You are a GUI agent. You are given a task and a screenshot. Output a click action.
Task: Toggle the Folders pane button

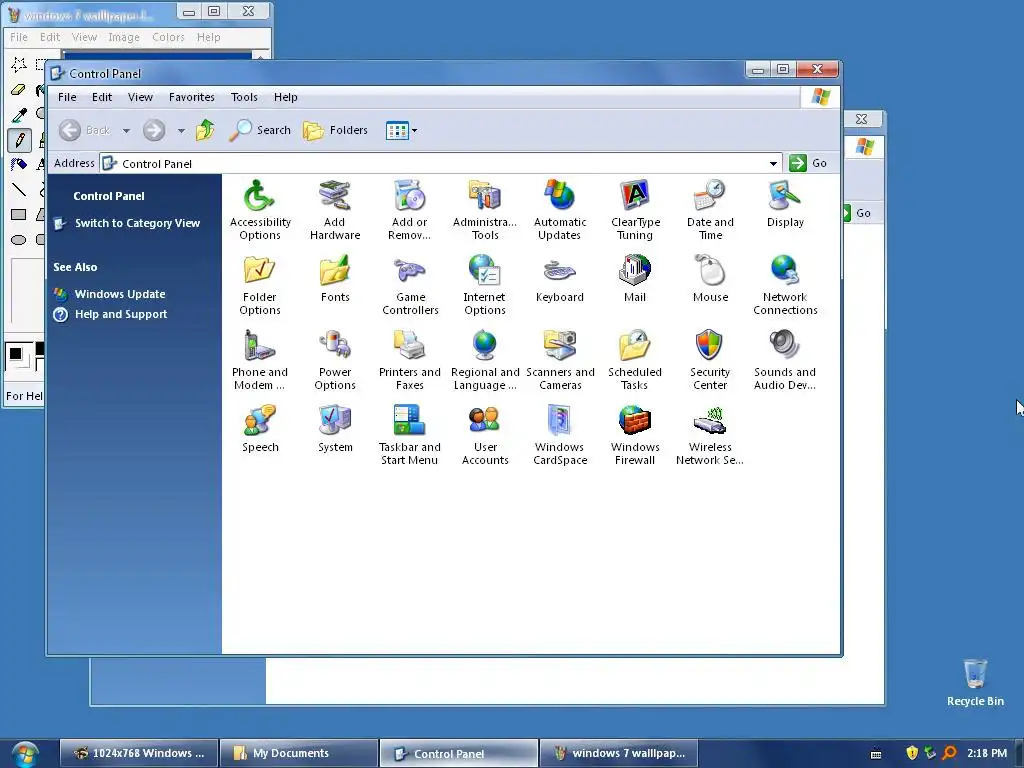[x=335, y=130]
